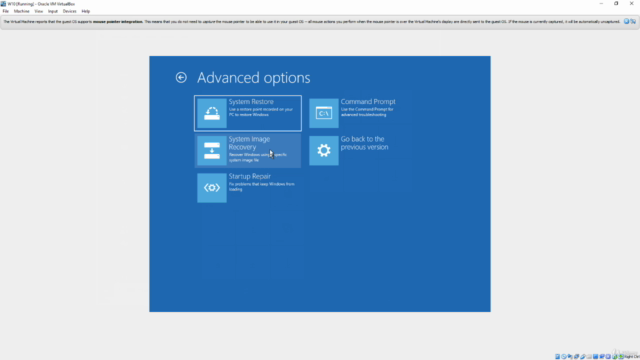Click the audio status bar icon
640x360 pixels.
[x=570, y=356]
